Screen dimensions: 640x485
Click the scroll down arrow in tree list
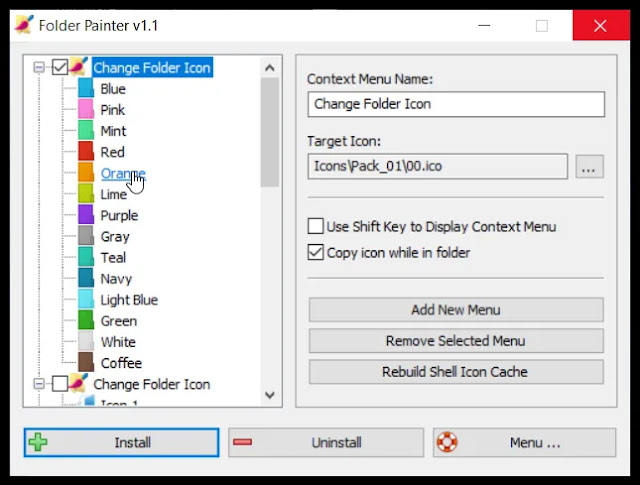pyautogui.click(x=269, y=395)
